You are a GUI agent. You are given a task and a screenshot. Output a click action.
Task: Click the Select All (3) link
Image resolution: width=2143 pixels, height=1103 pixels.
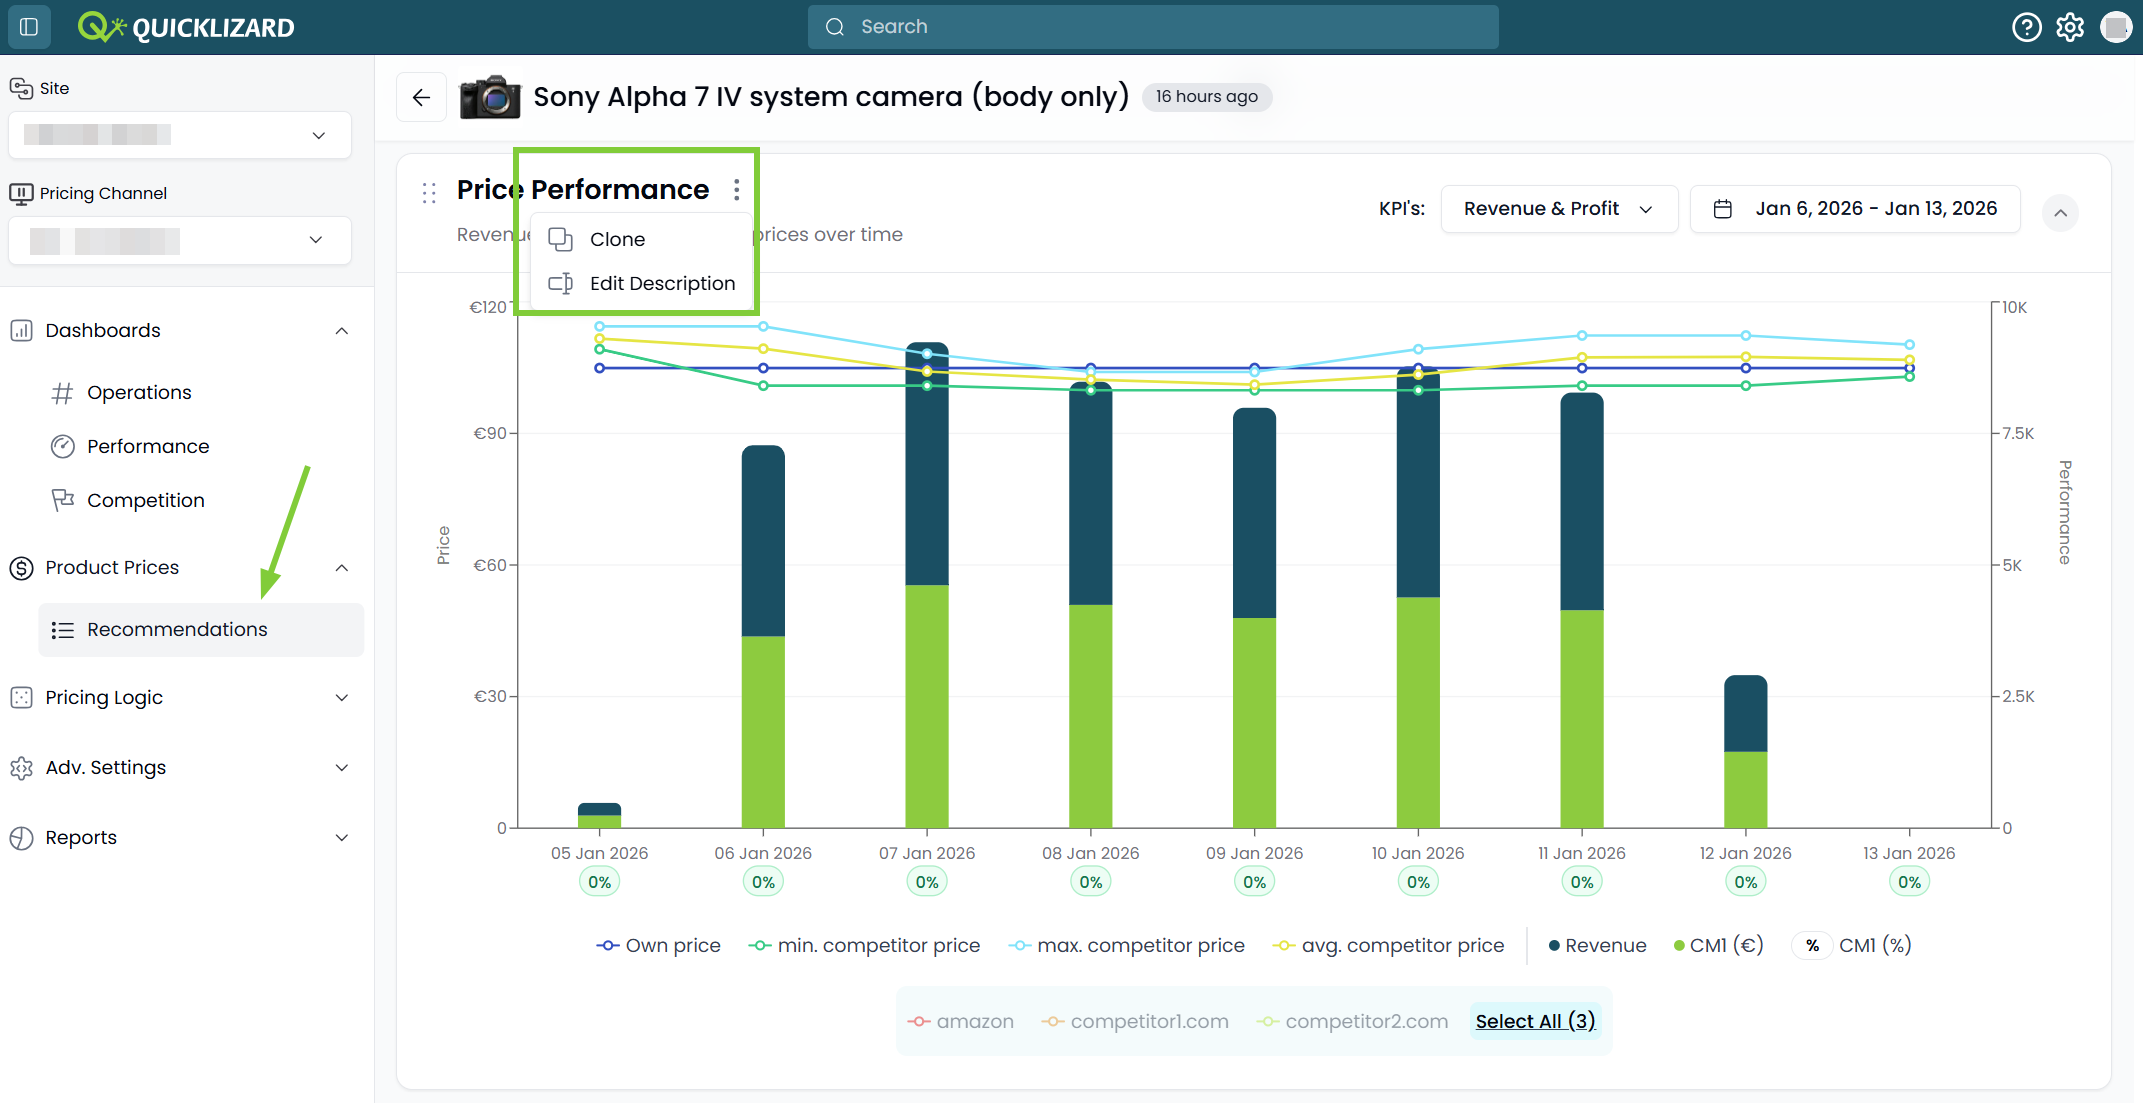(1535, 1021)
